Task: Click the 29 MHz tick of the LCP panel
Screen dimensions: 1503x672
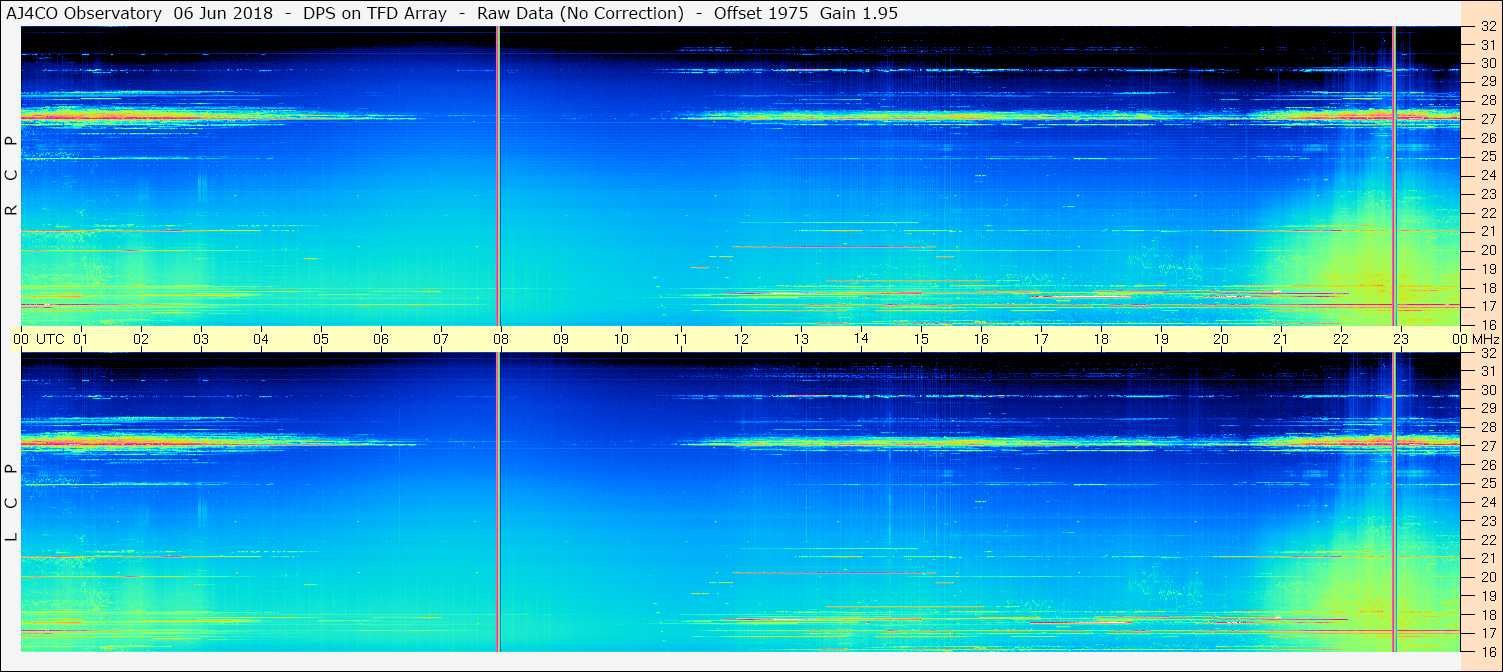Action: pyautogui.click(x=1487, y=408)
